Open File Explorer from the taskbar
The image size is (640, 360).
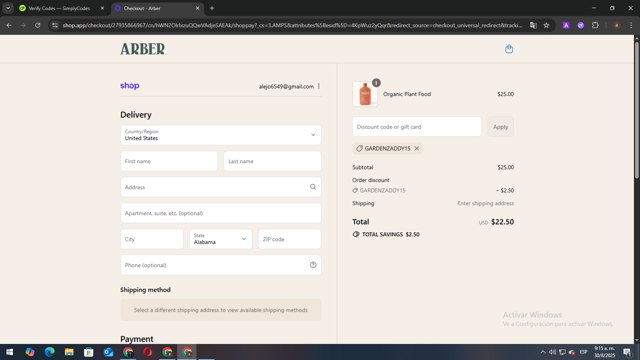tap(69, 352)
